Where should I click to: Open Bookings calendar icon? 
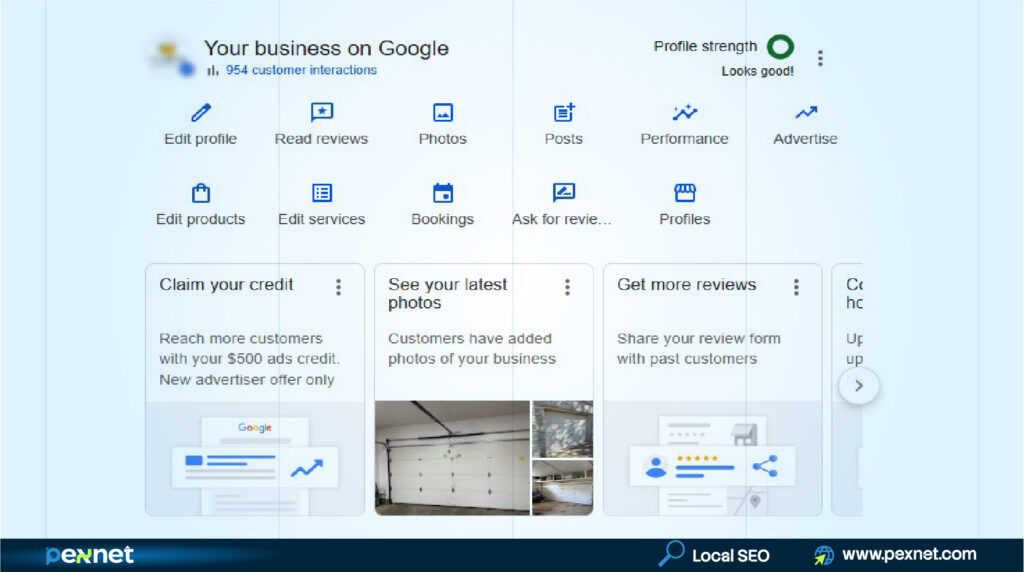[x=443, y=193]
